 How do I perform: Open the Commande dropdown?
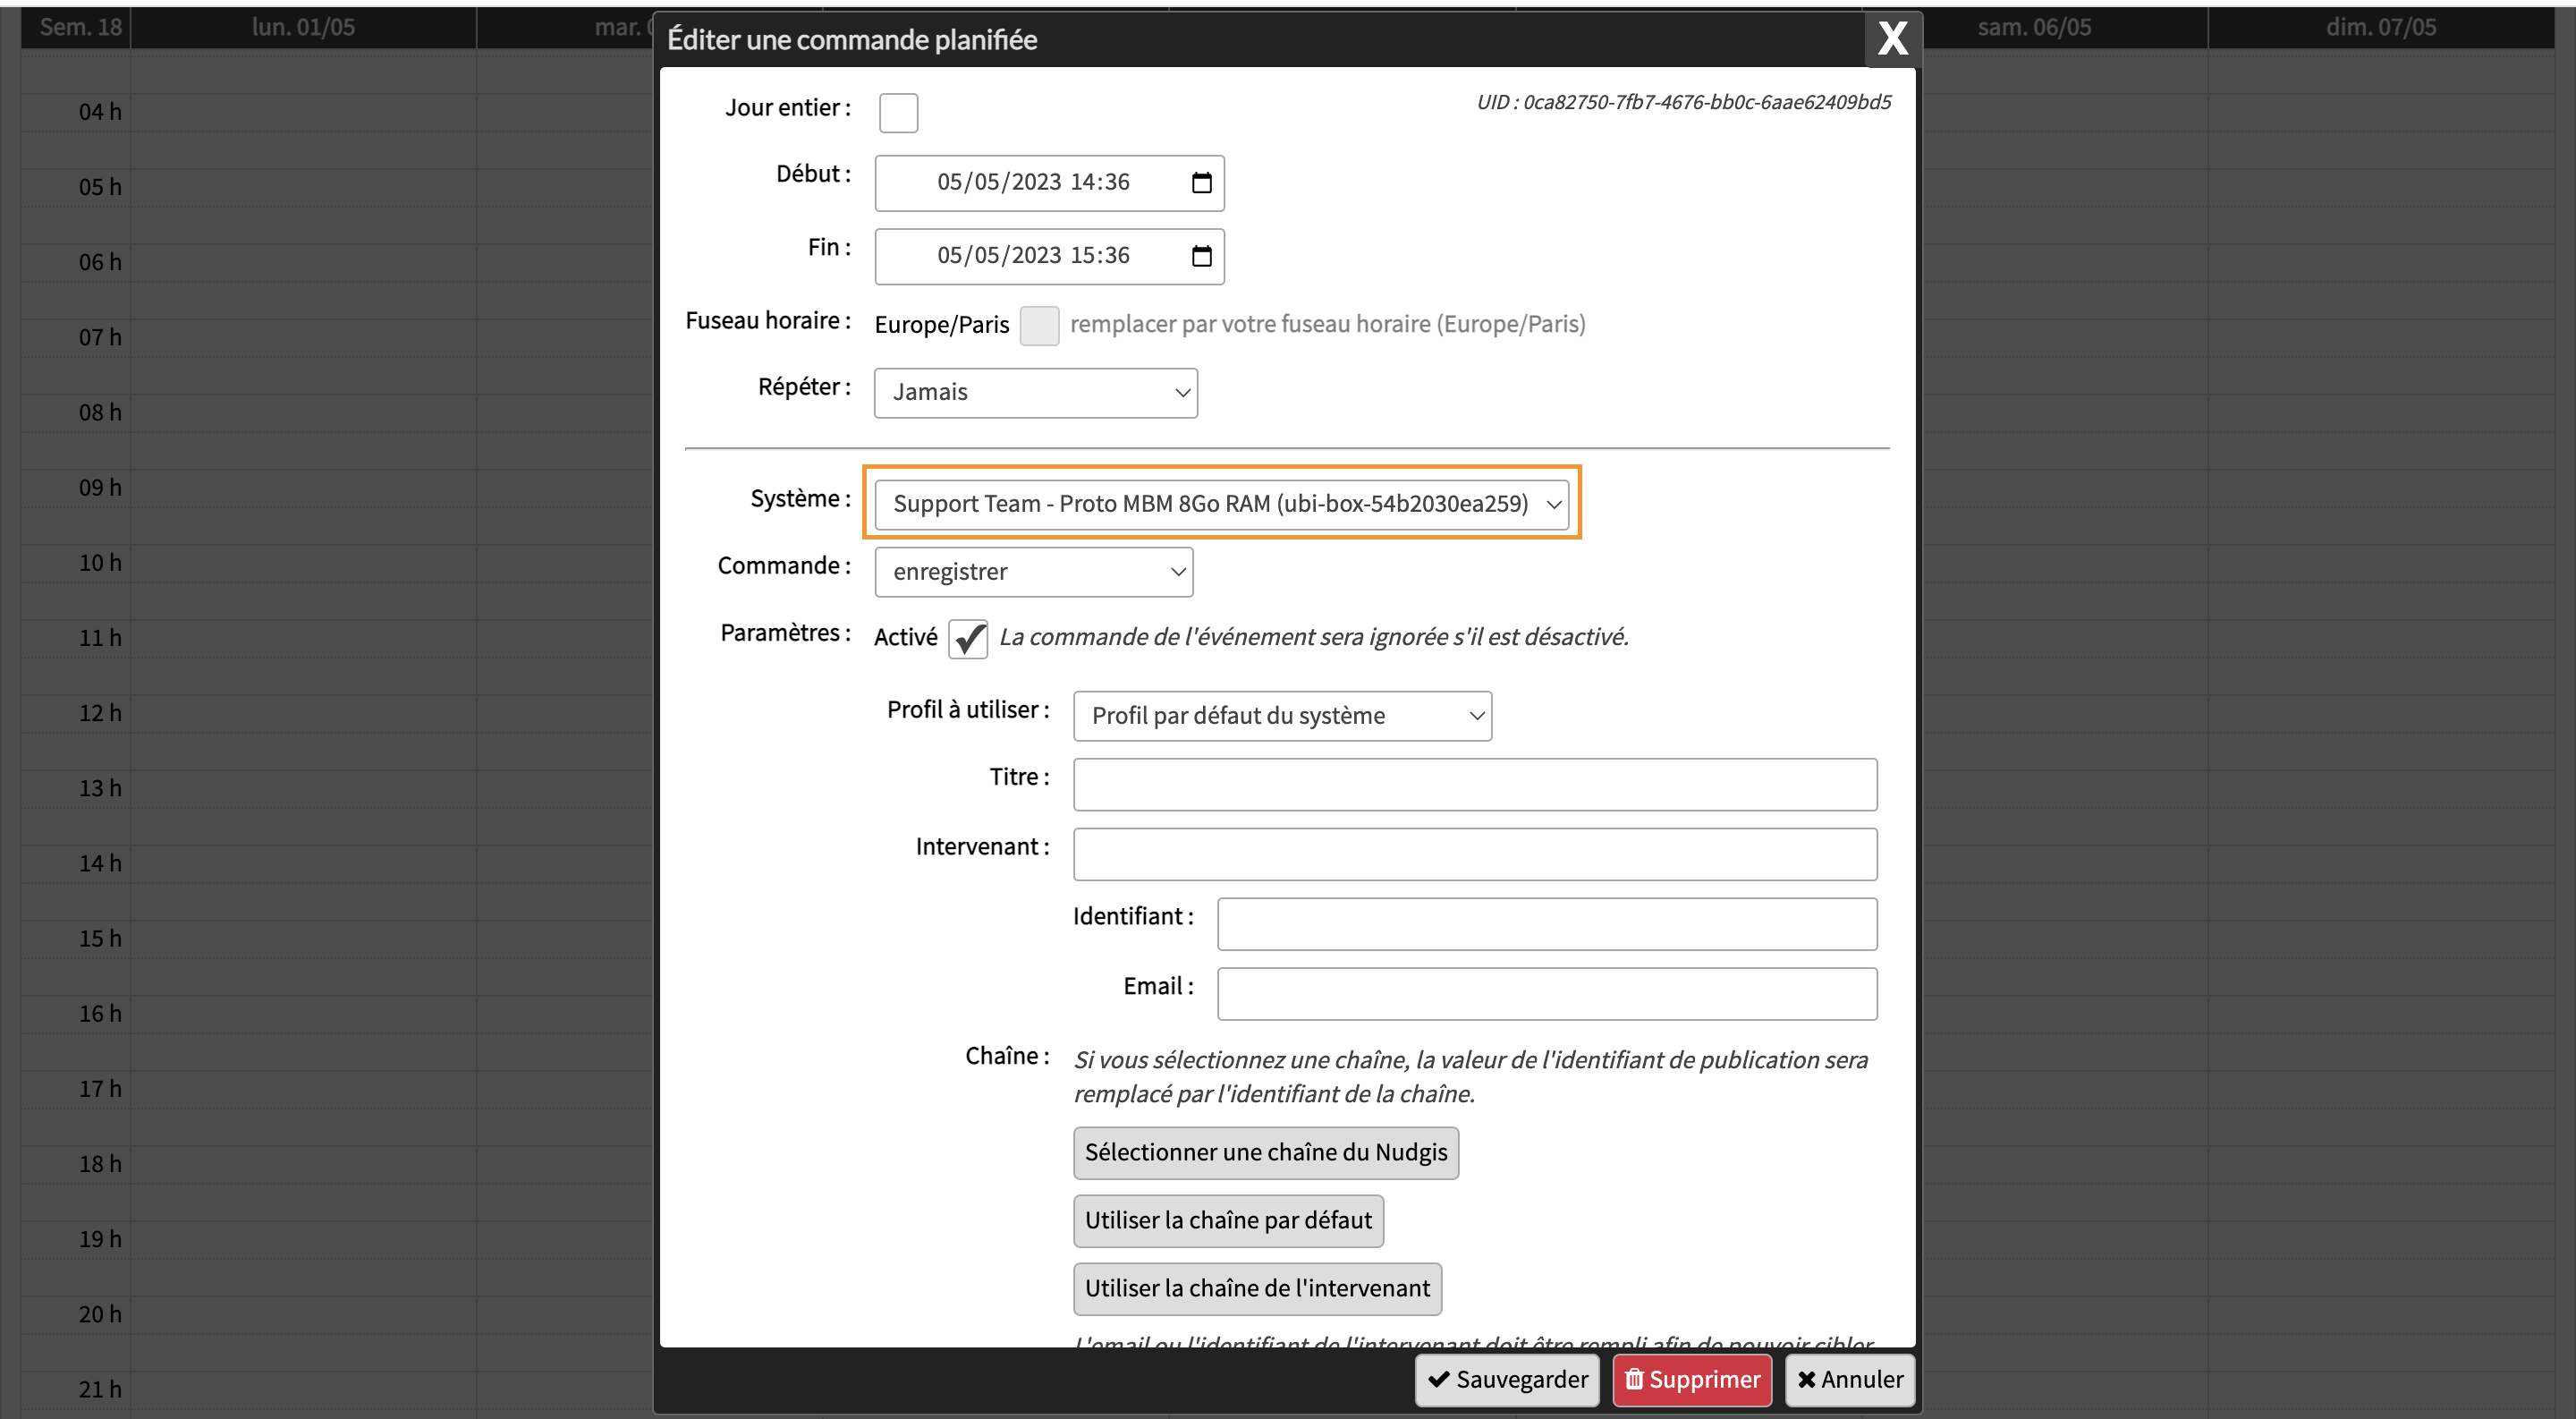[x=1033, y=572]
